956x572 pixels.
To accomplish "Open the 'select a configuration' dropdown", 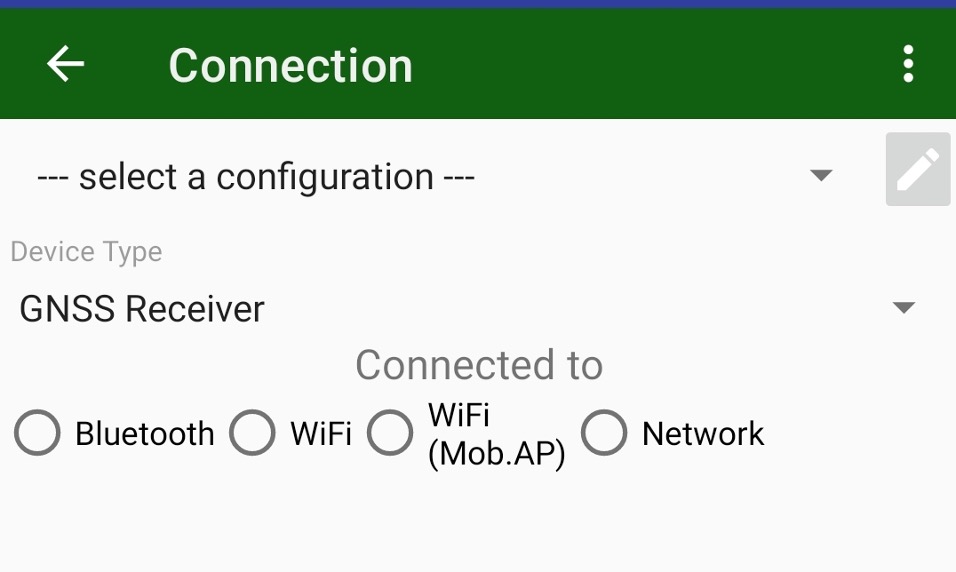I will tap(437, 176).
